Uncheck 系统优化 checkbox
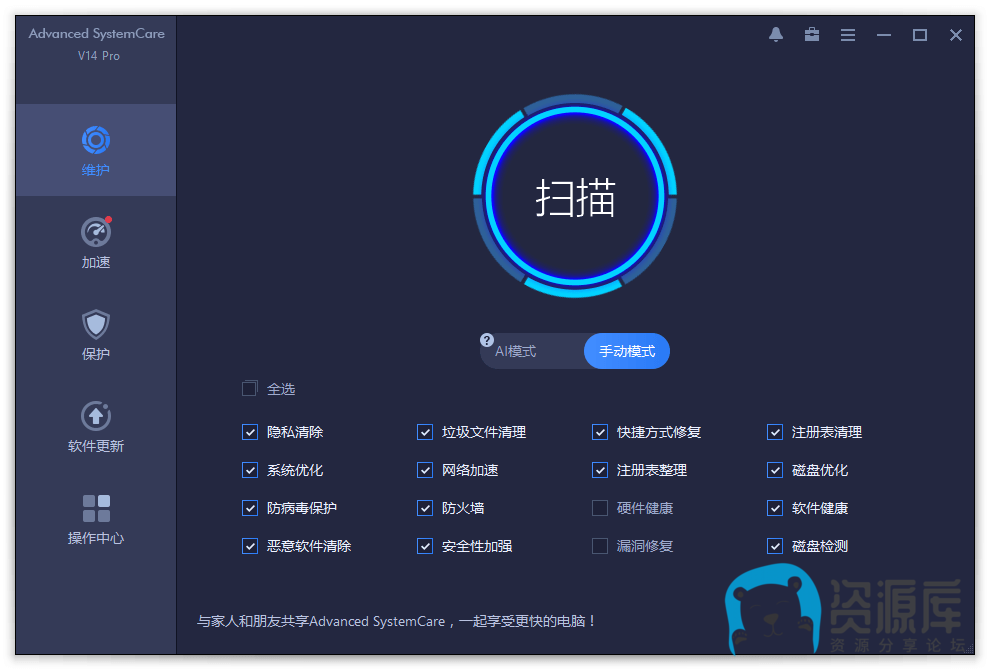 (249, 470)
